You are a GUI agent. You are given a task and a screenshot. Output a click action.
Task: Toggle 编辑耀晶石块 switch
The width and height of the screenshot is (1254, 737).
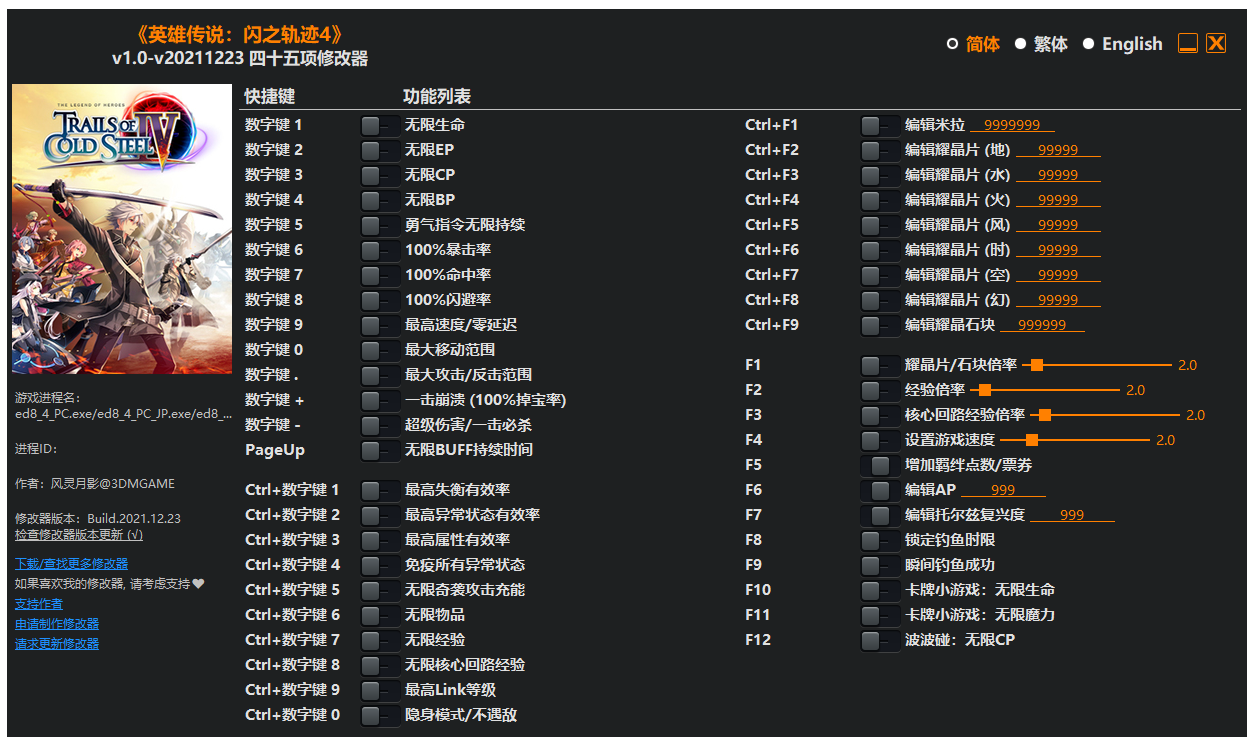coord(880,325)
